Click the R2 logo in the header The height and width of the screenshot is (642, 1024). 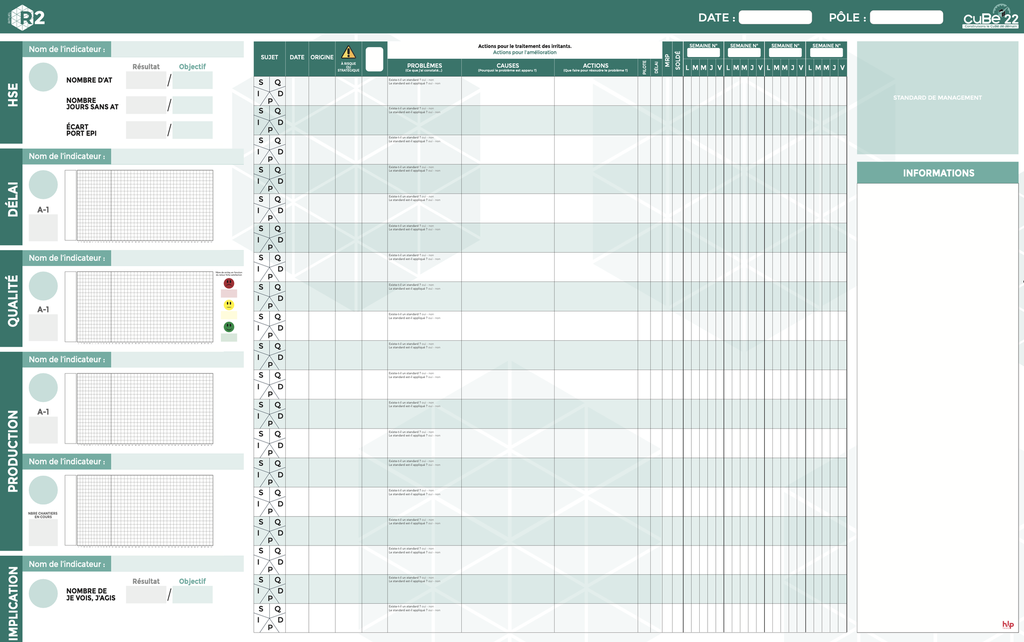pos(26,18)
